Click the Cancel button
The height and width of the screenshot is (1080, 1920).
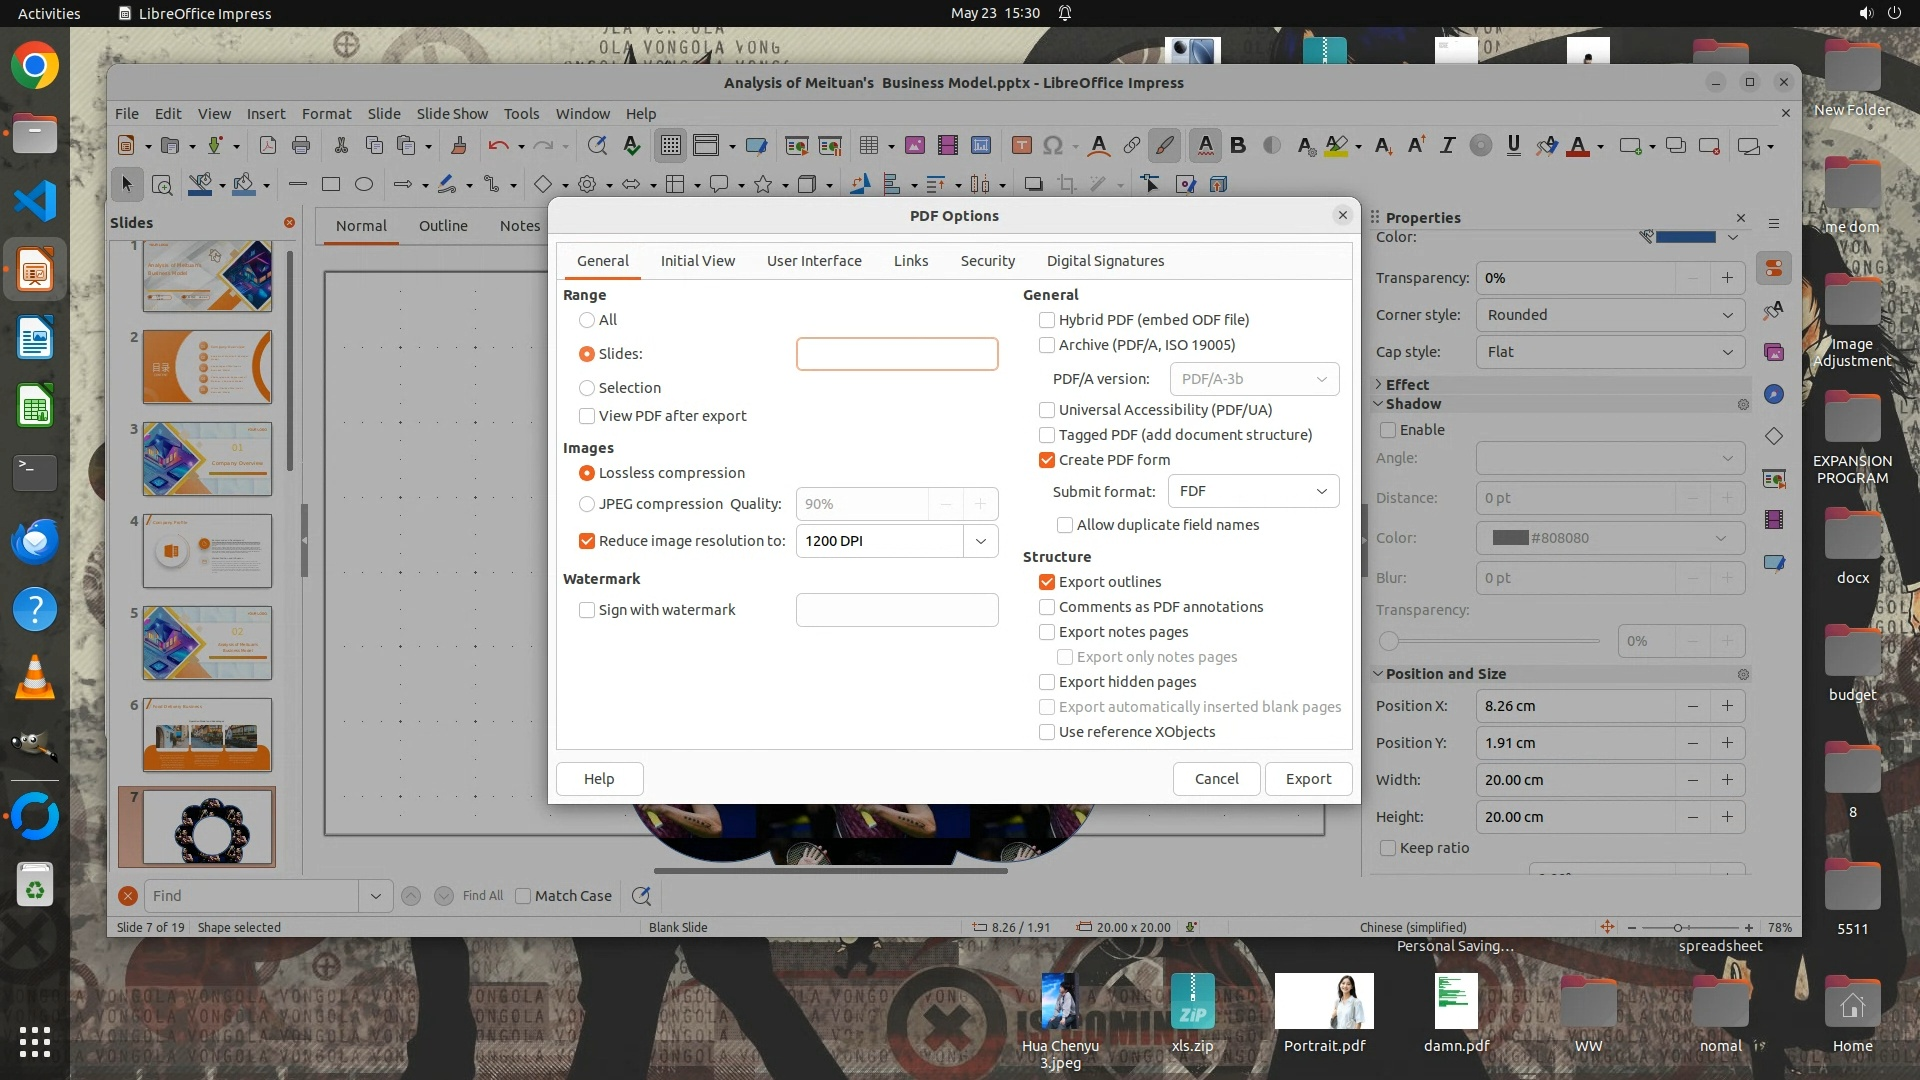(1216, 779)
